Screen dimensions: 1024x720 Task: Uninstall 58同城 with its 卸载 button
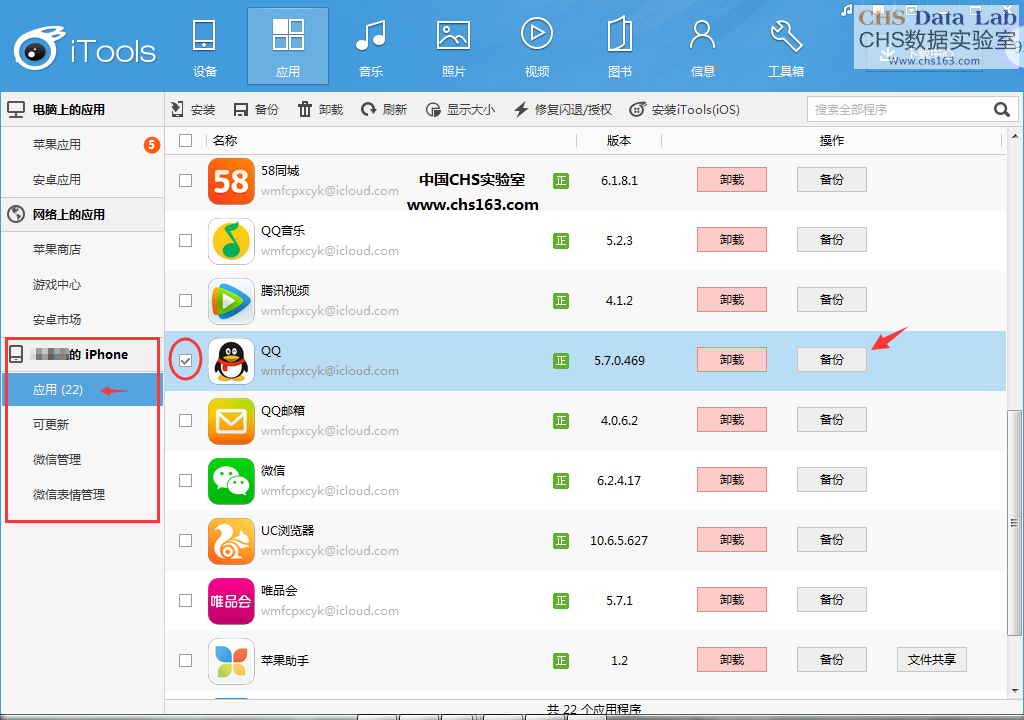[x=732, y=180]
